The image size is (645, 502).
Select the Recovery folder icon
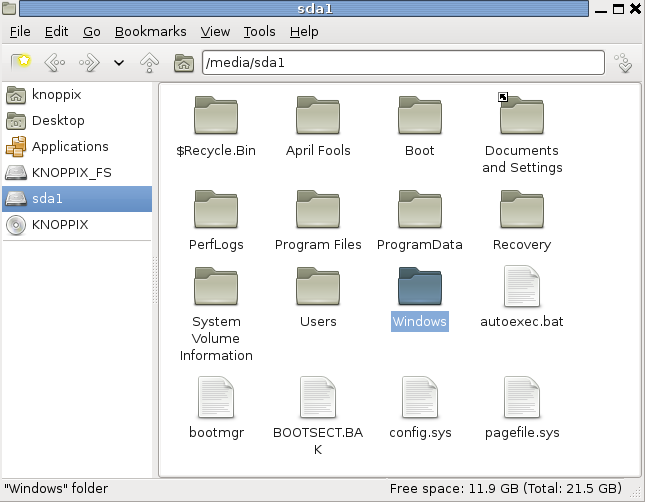(x=522, y=209)
